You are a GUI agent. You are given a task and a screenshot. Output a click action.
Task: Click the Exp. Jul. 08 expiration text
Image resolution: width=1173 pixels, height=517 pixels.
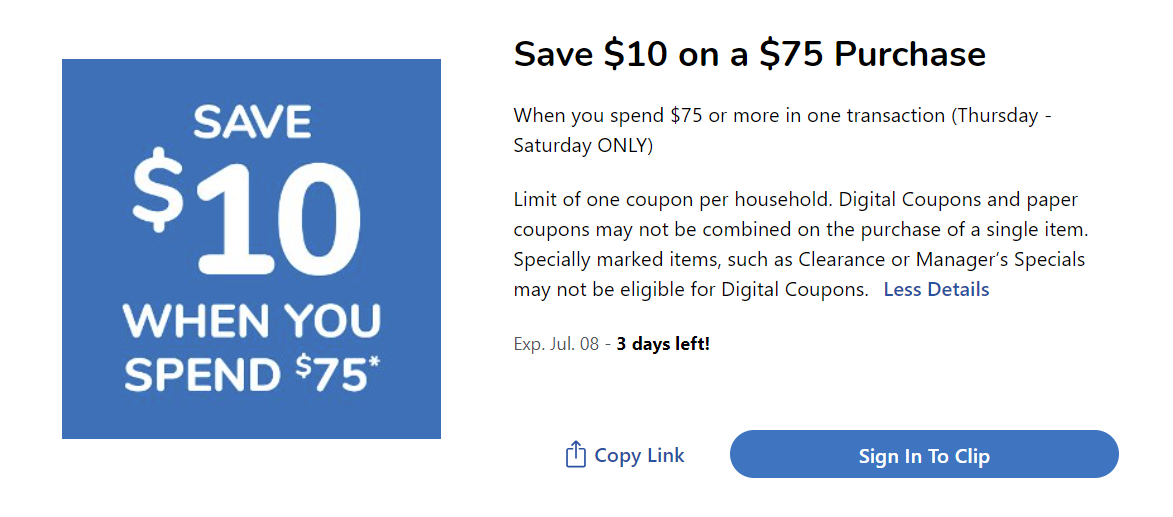point(557,345)
